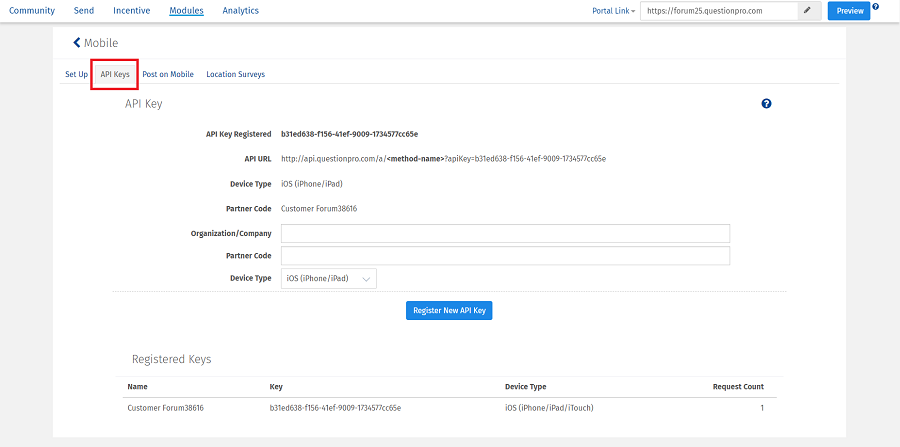Open the Community menu
Screen dimensions: 900x447
(32, 11)
